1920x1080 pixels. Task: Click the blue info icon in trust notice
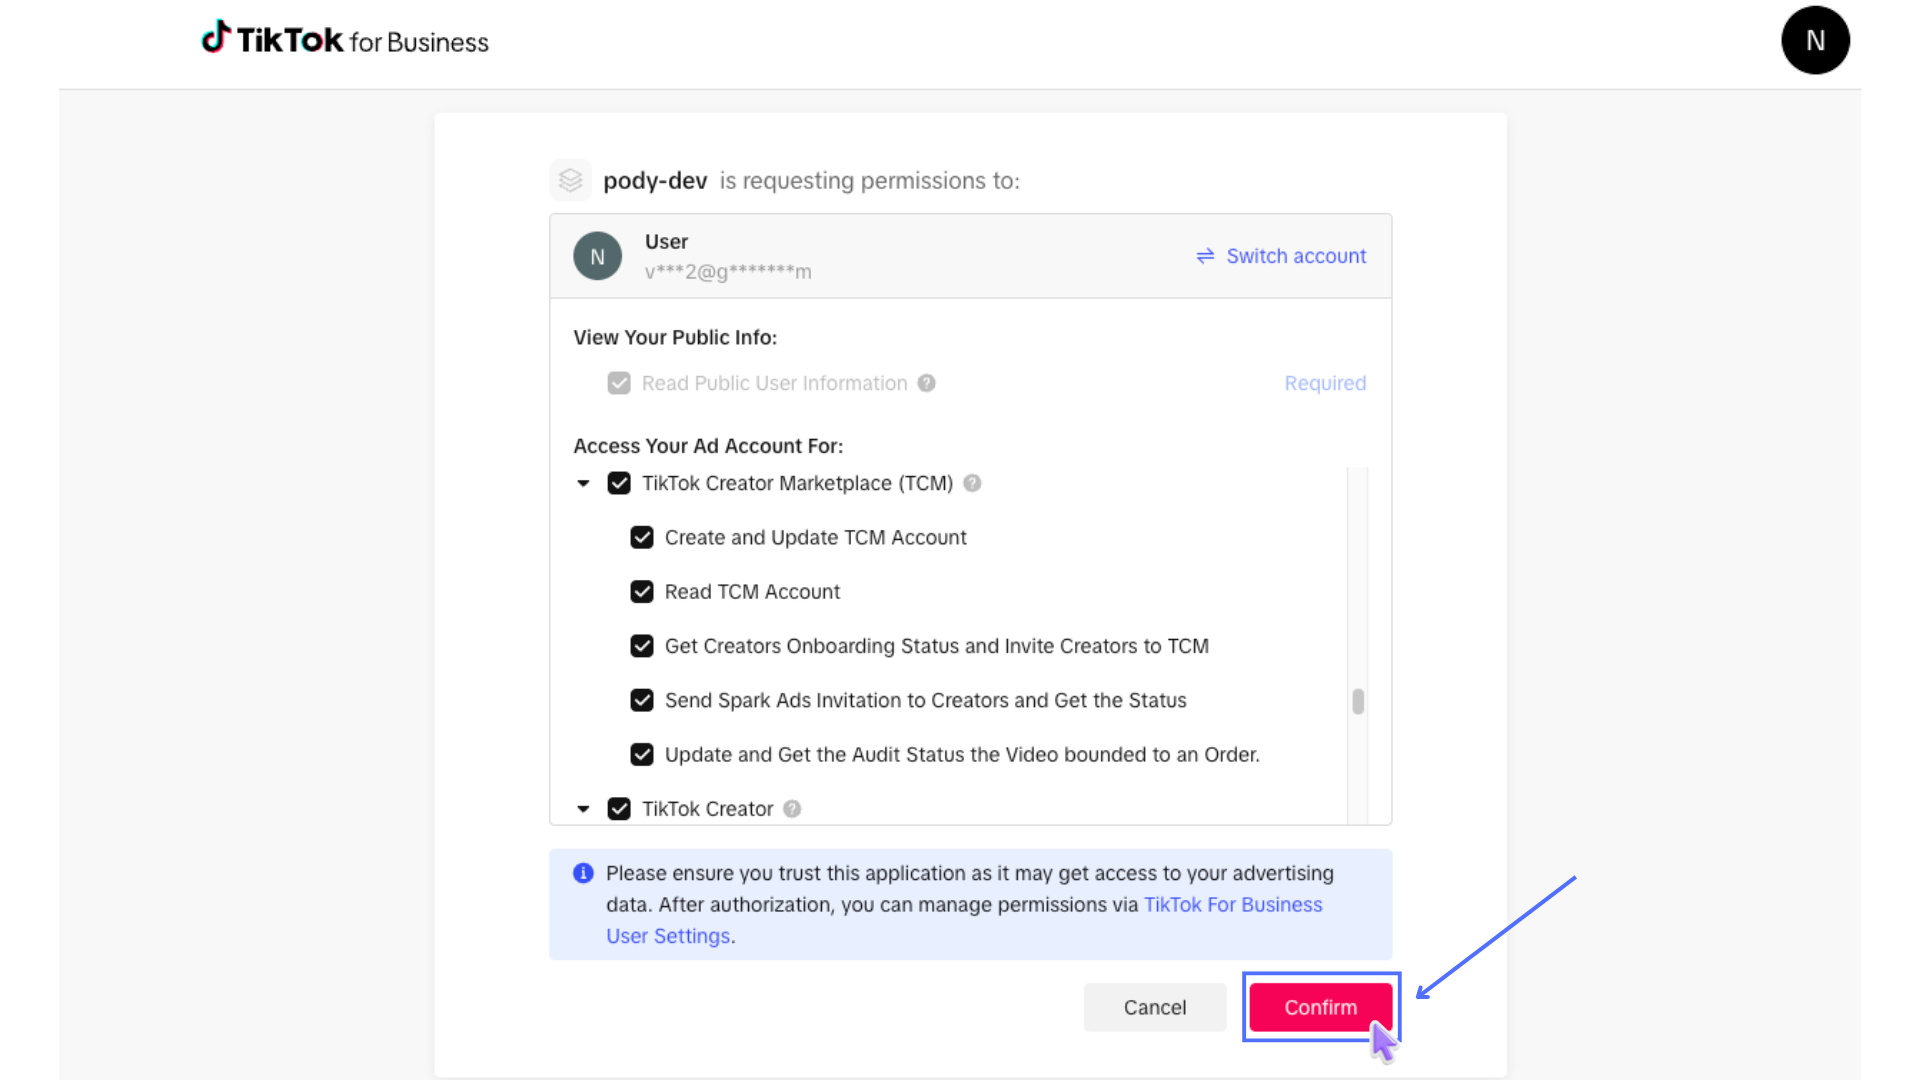click(x=583, y=873)
